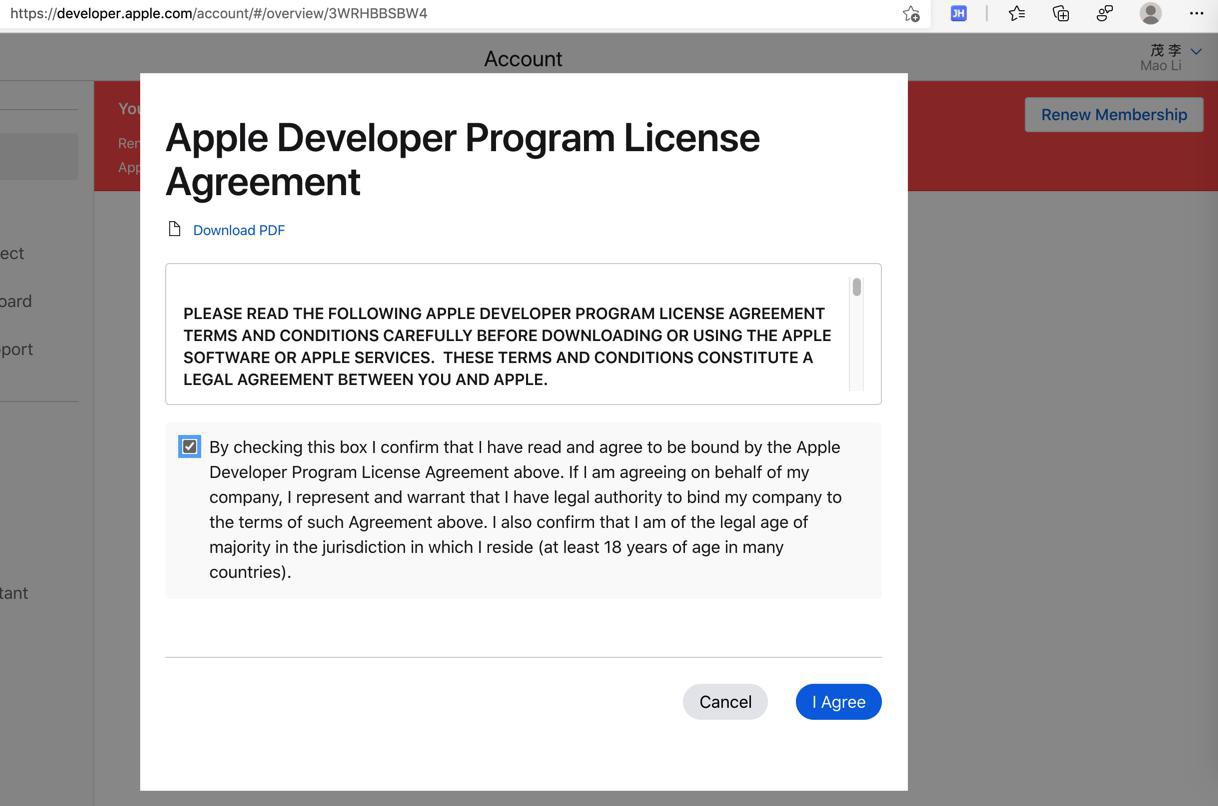Click the browser sharing extension icon

pos(1105,13)
